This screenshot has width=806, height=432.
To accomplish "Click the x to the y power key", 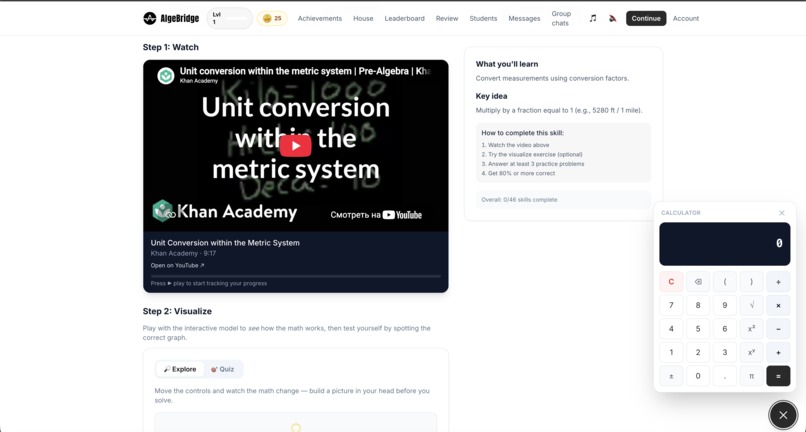I will 752,352.
